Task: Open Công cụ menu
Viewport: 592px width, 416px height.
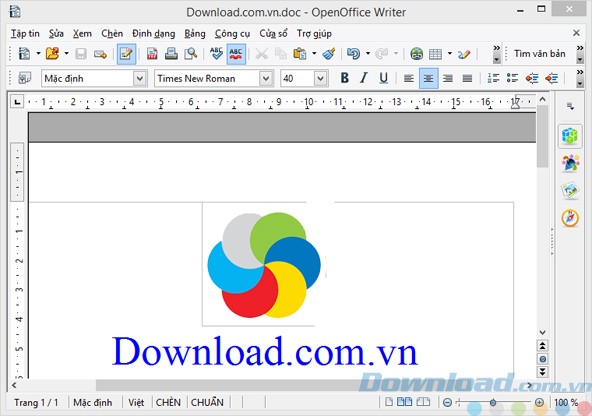Action: pyautogui.click(x=232, y=34)
